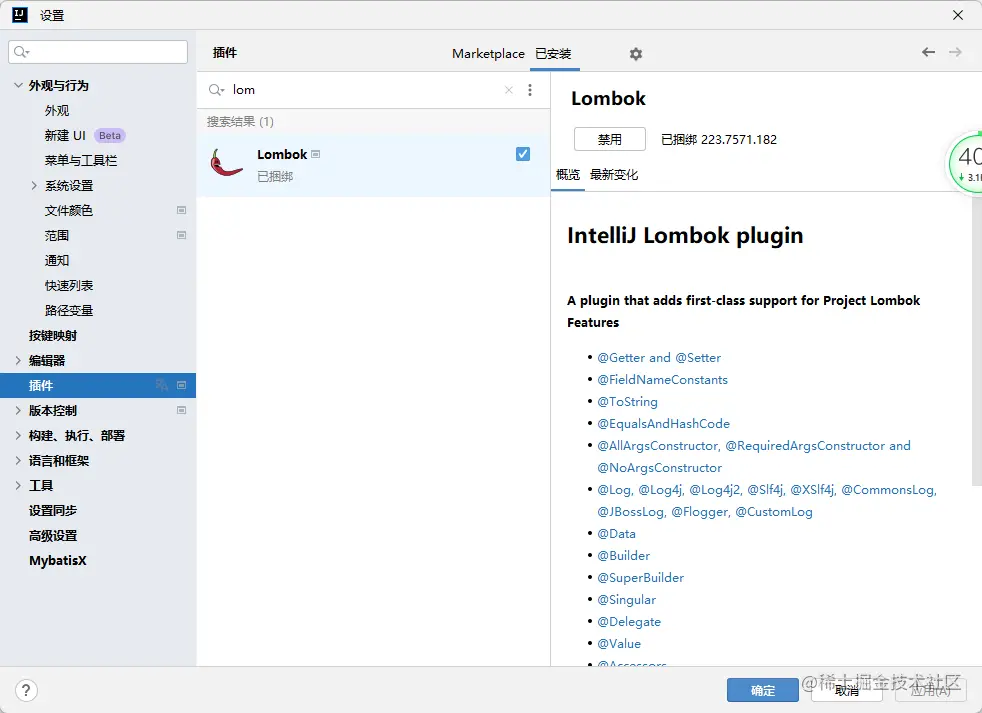Click project-level icon beside 范围
Viewport: 982px width, 713px height.
pyautogui.click(x=182, y=236)
